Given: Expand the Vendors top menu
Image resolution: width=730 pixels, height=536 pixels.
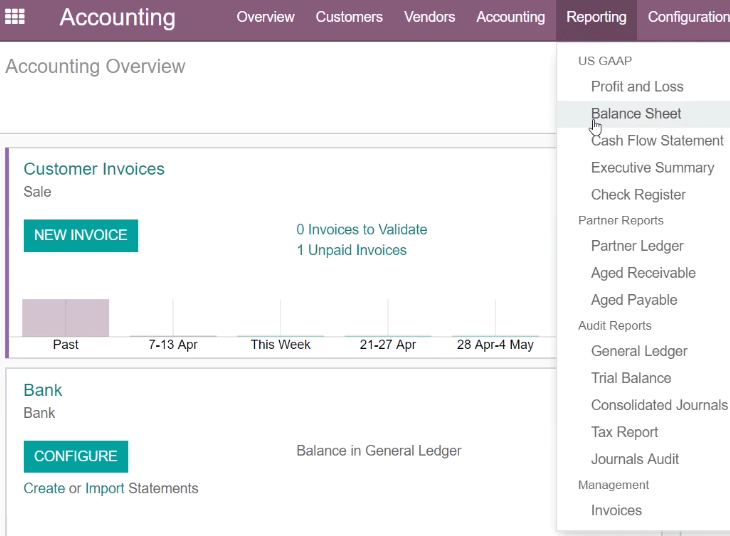Looking at the screenshot, I should pyautogui.click(x=429, y=17).
